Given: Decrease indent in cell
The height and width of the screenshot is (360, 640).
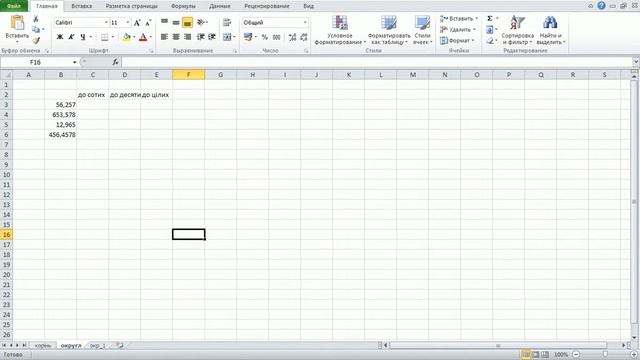Looking at the screenshot, I should click(x=200, y=37).
